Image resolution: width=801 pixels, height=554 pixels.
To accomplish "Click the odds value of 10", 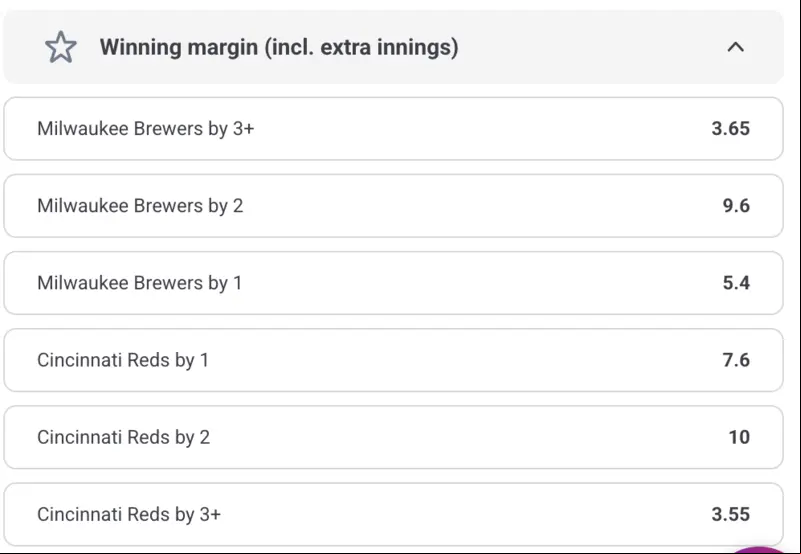I will [739, 437].
